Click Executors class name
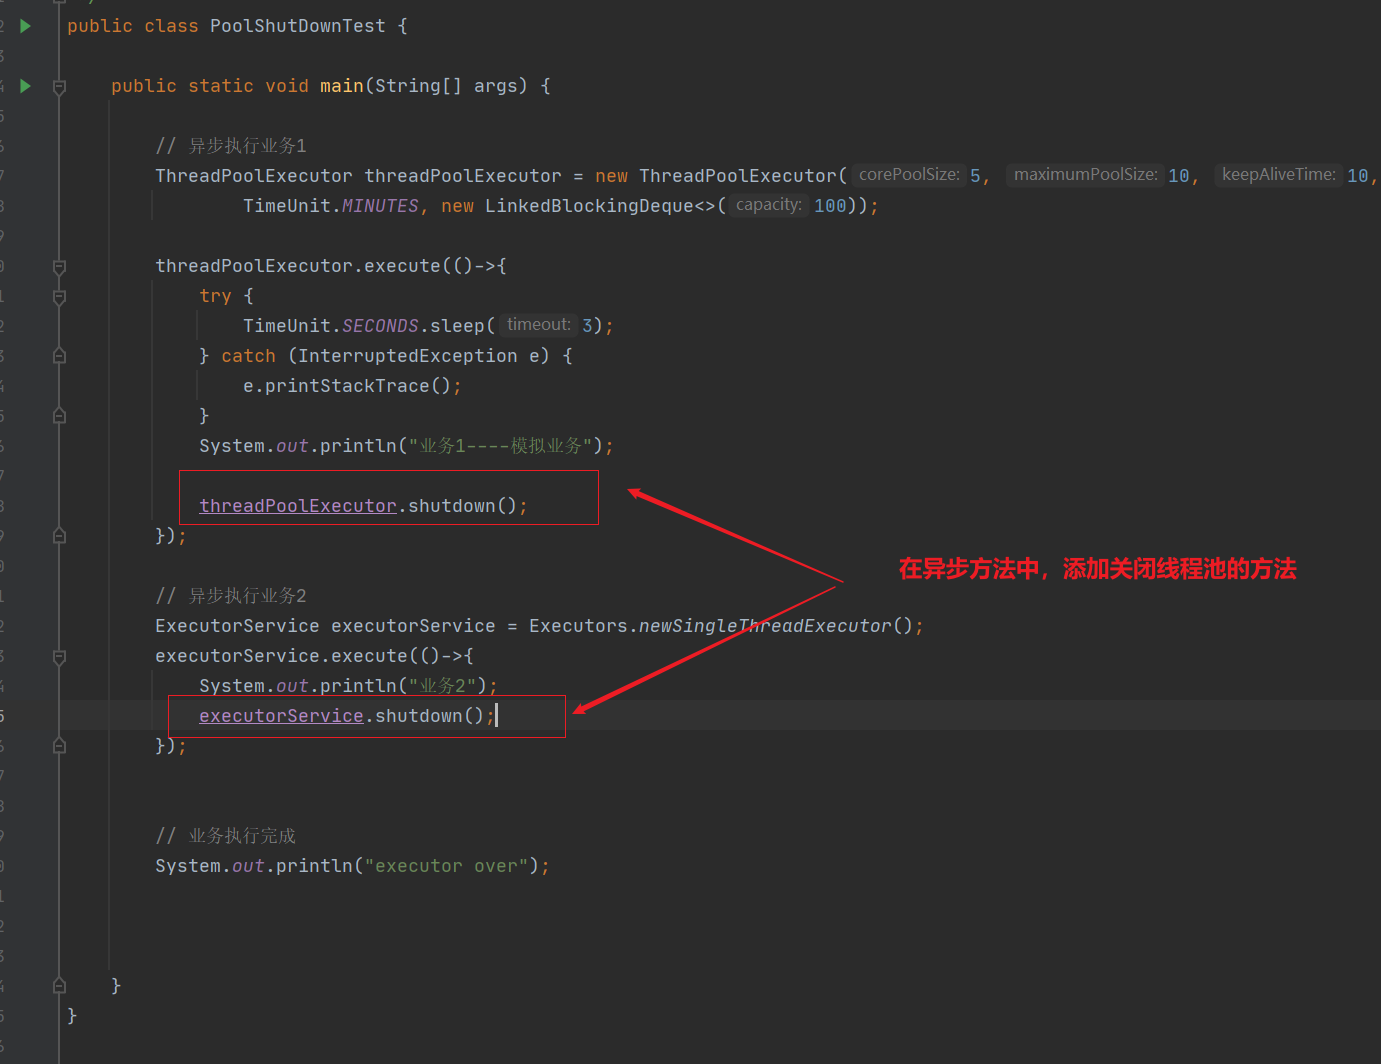 tap(578, 626)
